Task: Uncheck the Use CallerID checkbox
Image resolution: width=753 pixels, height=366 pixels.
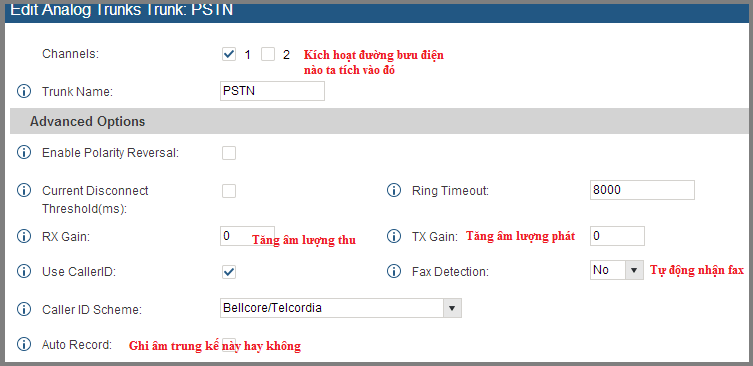Action: coord(229,272)
